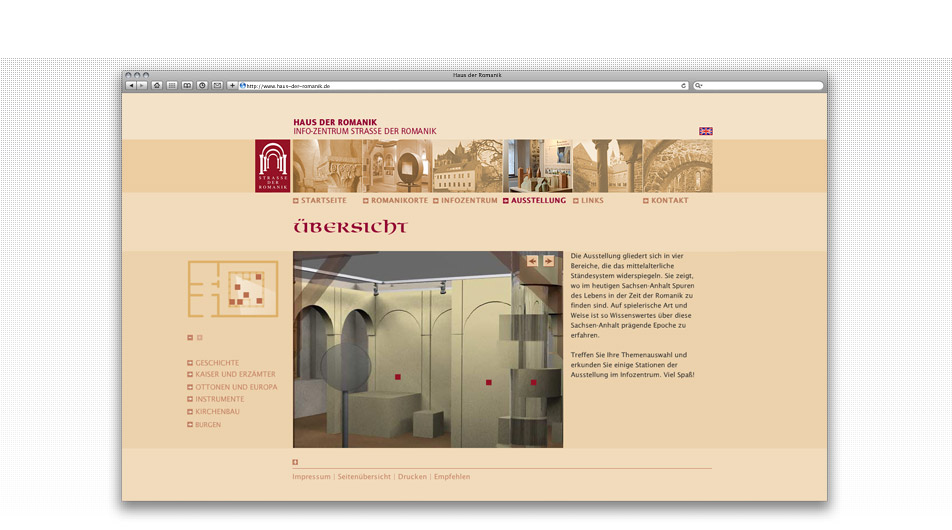Open the Startseite navigation item

[323, 201]
